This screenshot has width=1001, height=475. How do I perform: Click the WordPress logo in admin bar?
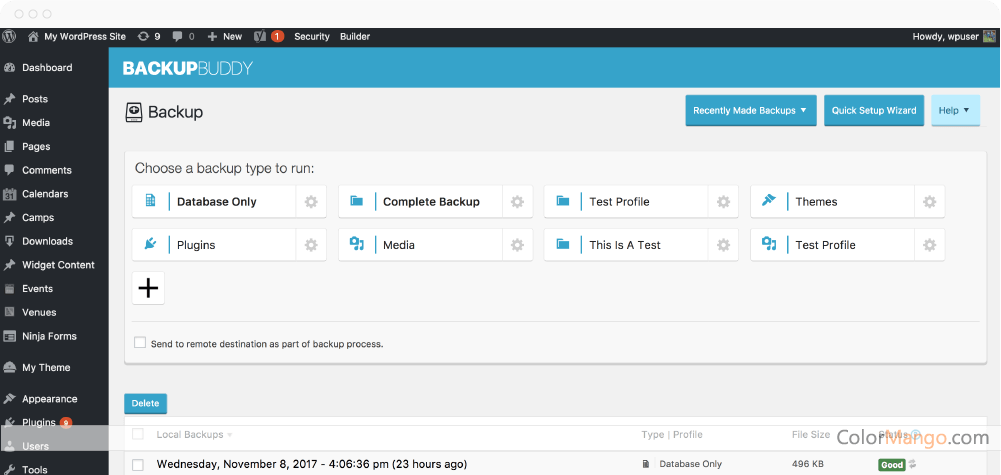10,36
